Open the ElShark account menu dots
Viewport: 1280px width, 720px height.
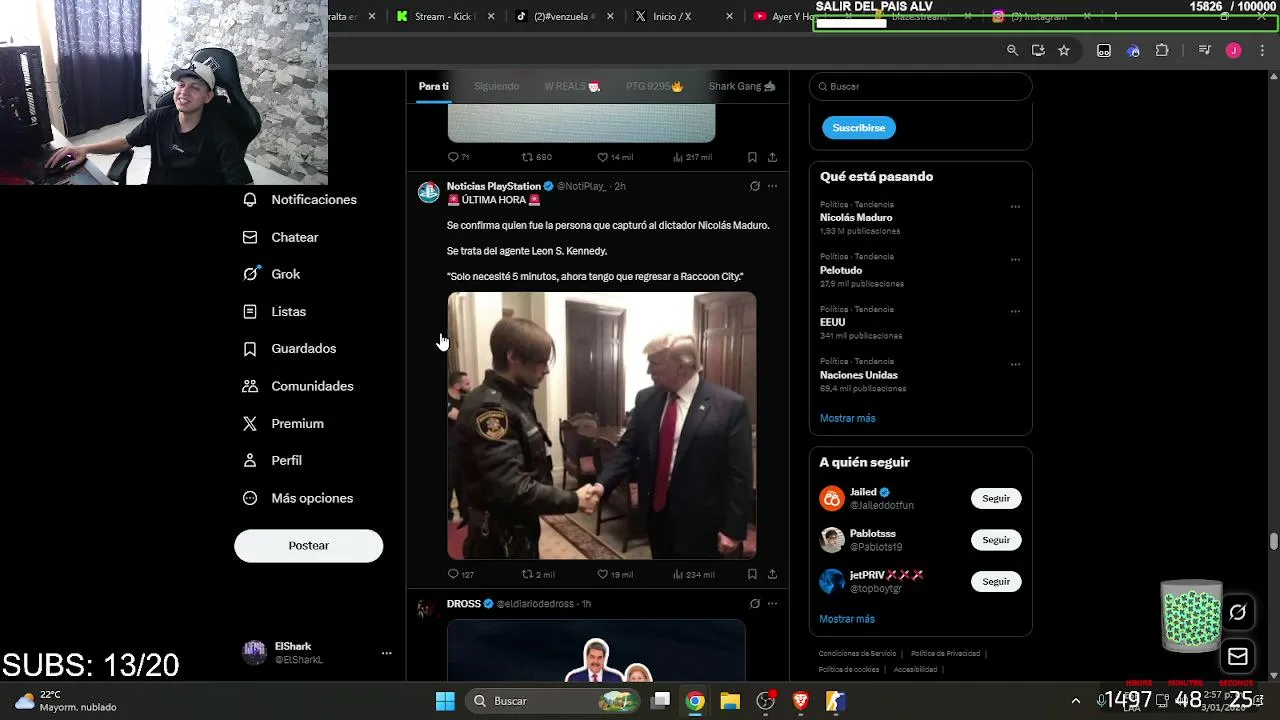[386, 653]
